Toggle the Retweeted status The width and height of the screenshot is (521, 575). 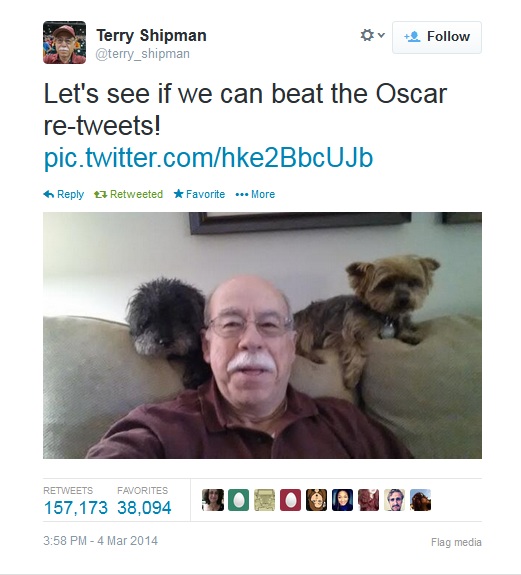pos(128,194)
